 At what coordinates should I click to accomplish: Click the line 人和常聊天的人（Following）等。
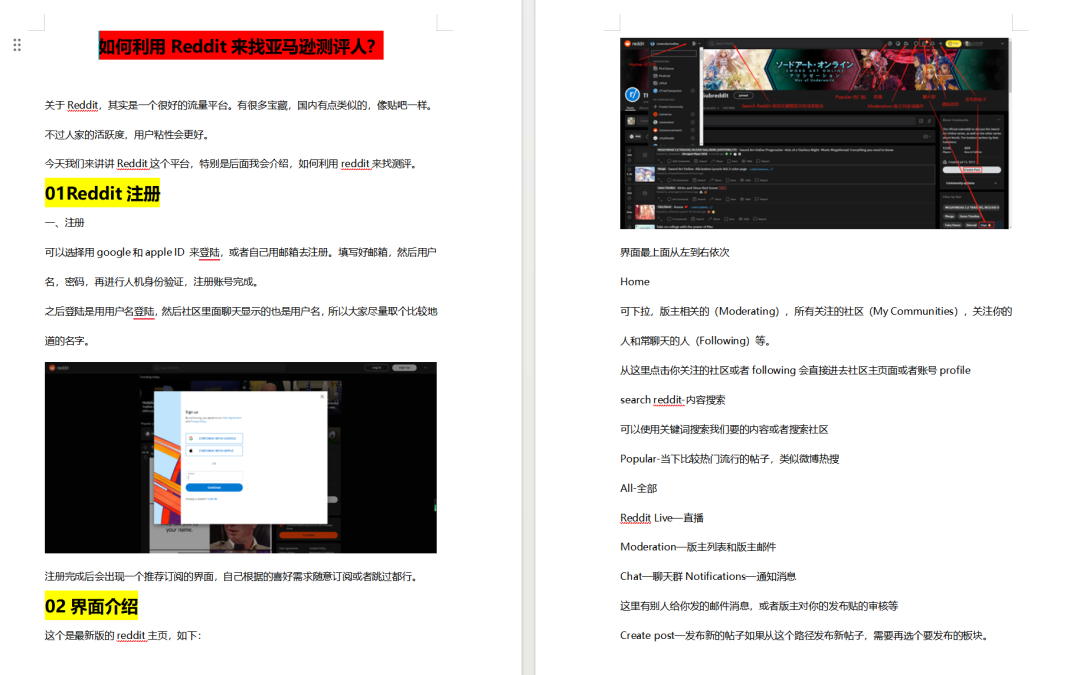[x=698, y=341]
